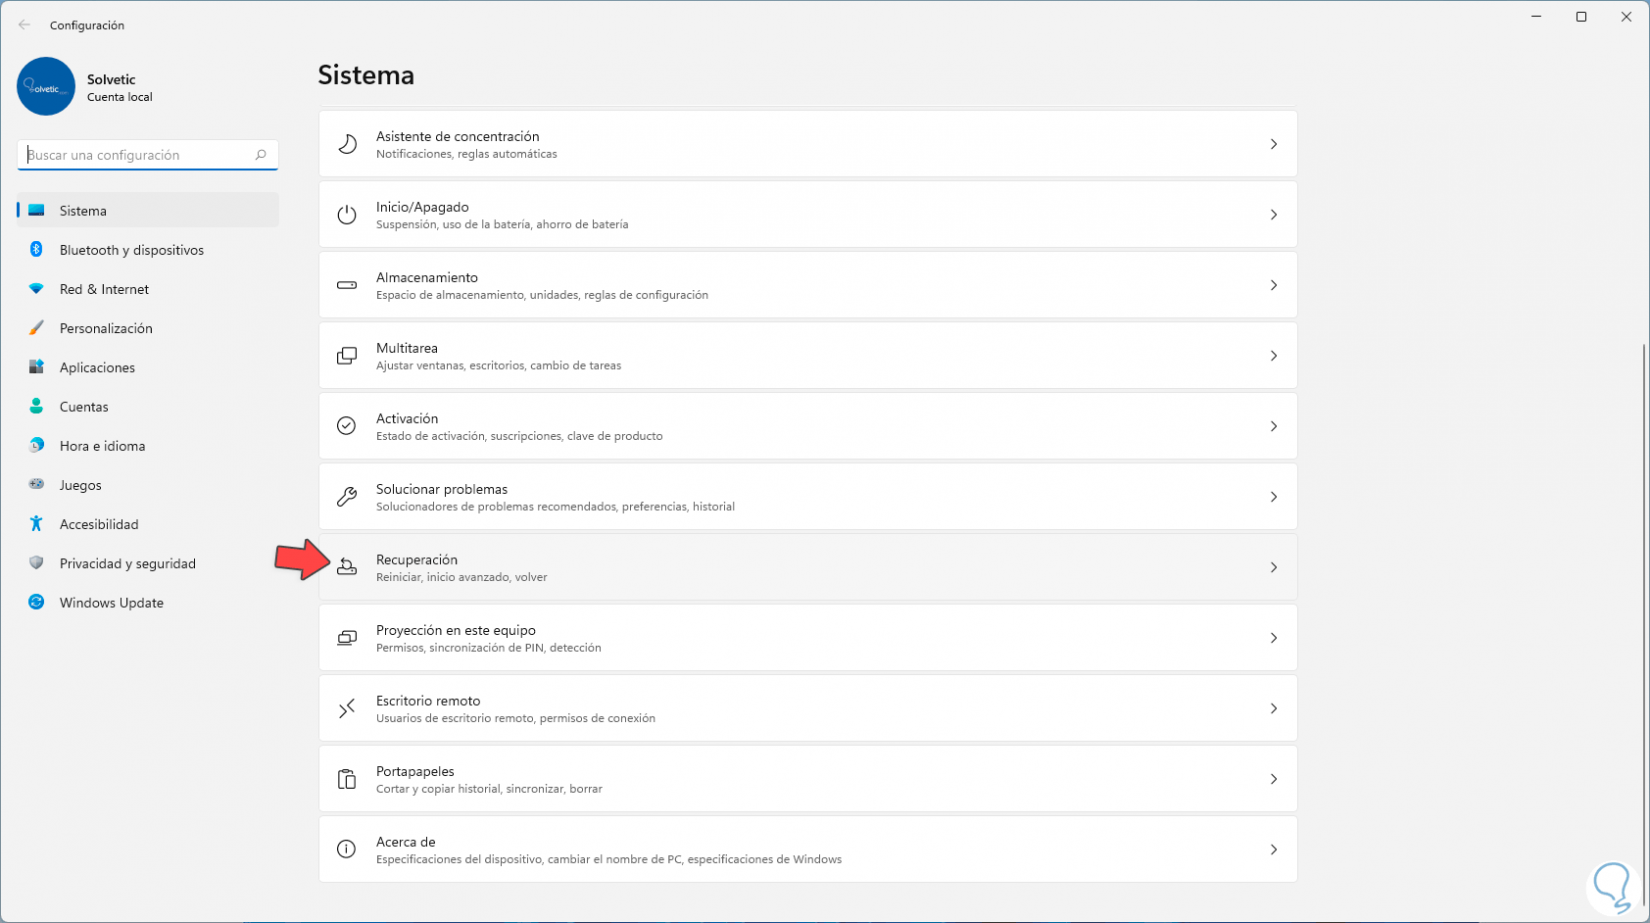This screenshot has width=1650, height=923.
Task: Click the Acerca de info icon
Action: tap(347, 849)
